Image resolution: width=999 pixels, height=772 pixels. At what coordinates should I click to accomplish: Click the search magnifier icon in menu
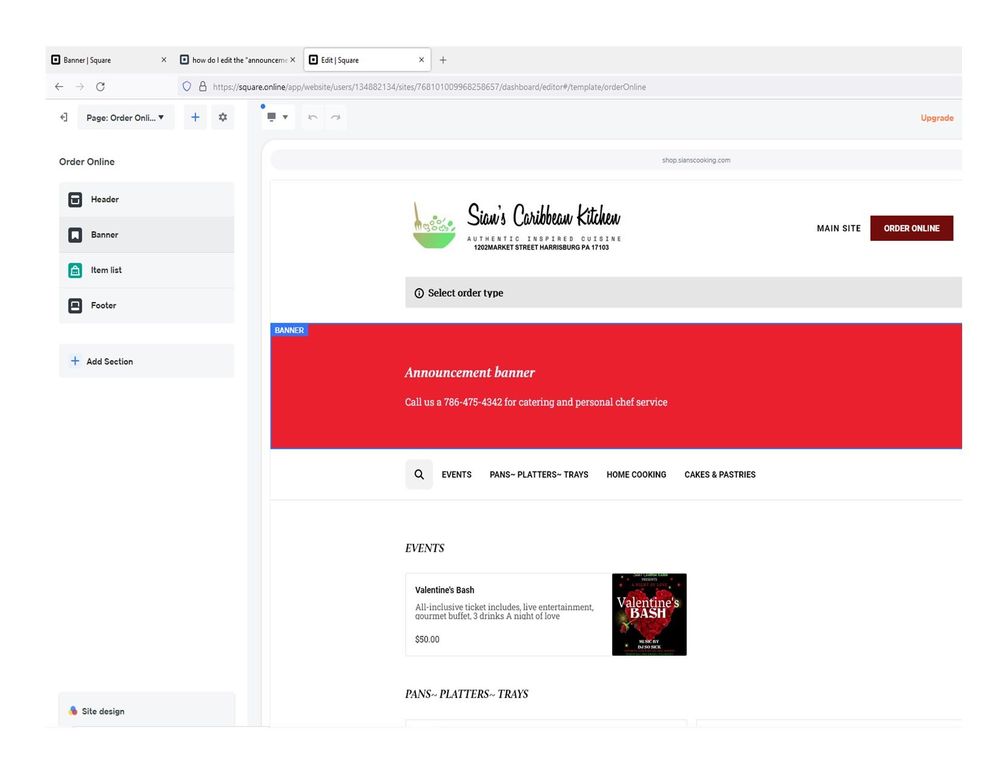[419, 475]
